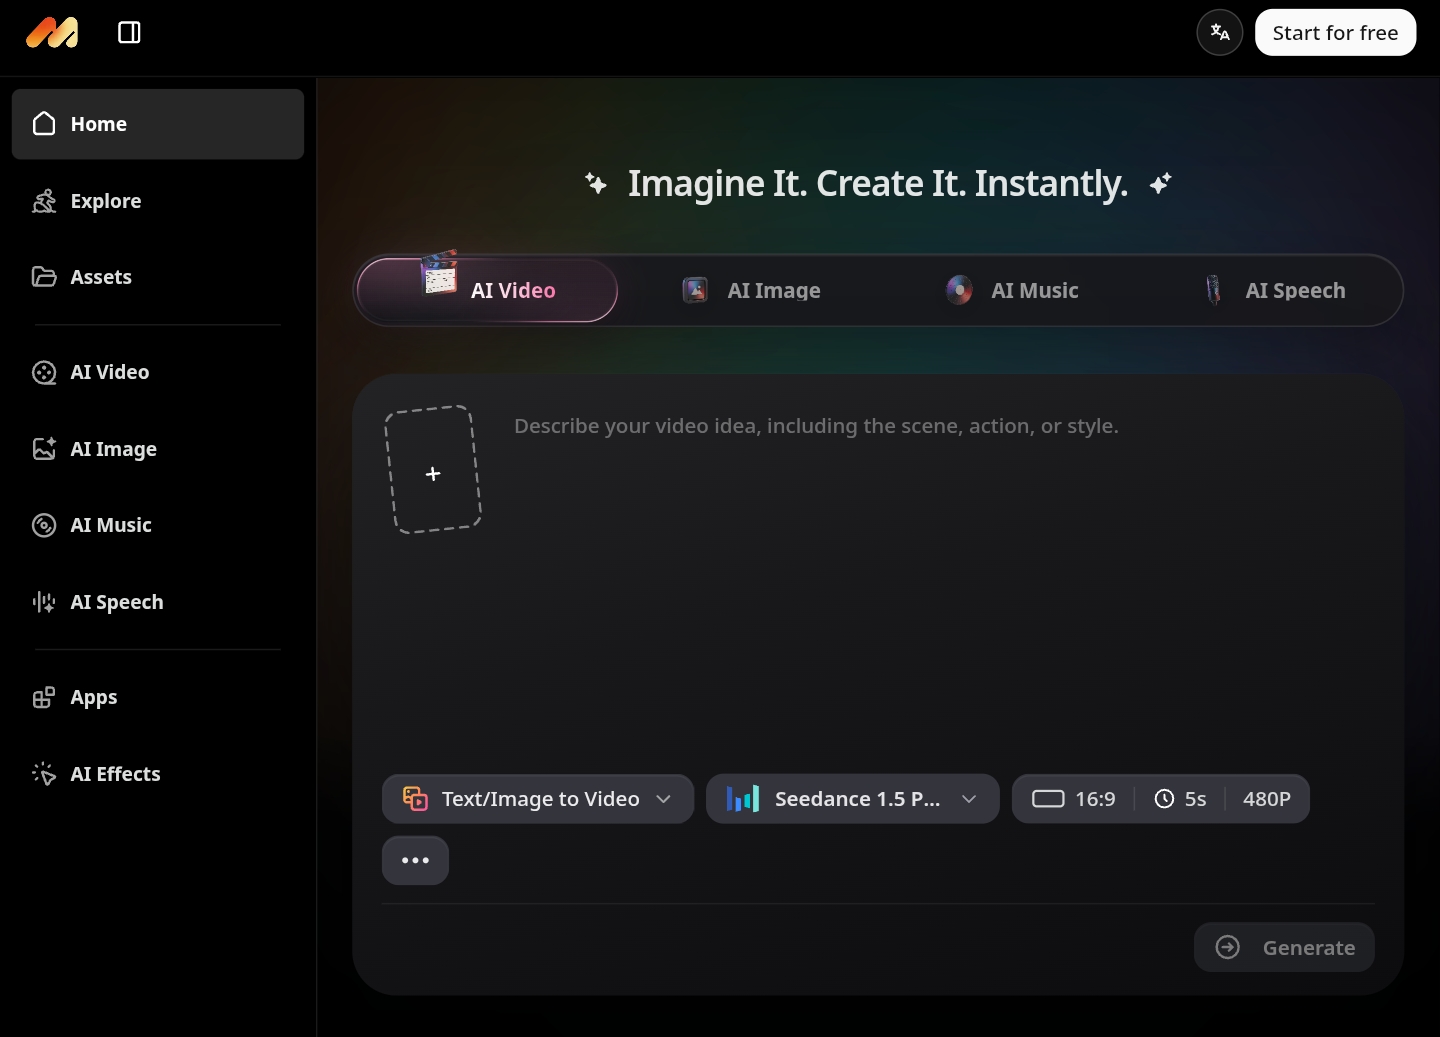Click the sparkle icon right of the headline
The image size is (1440, 1037).
1160,184
